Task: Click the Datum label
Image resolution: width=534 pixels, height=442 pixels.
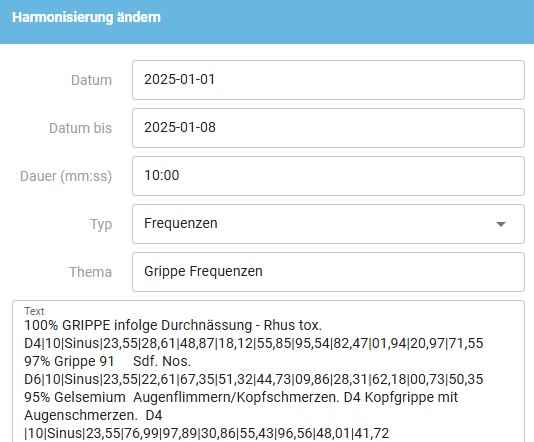Action: [91, 80]
